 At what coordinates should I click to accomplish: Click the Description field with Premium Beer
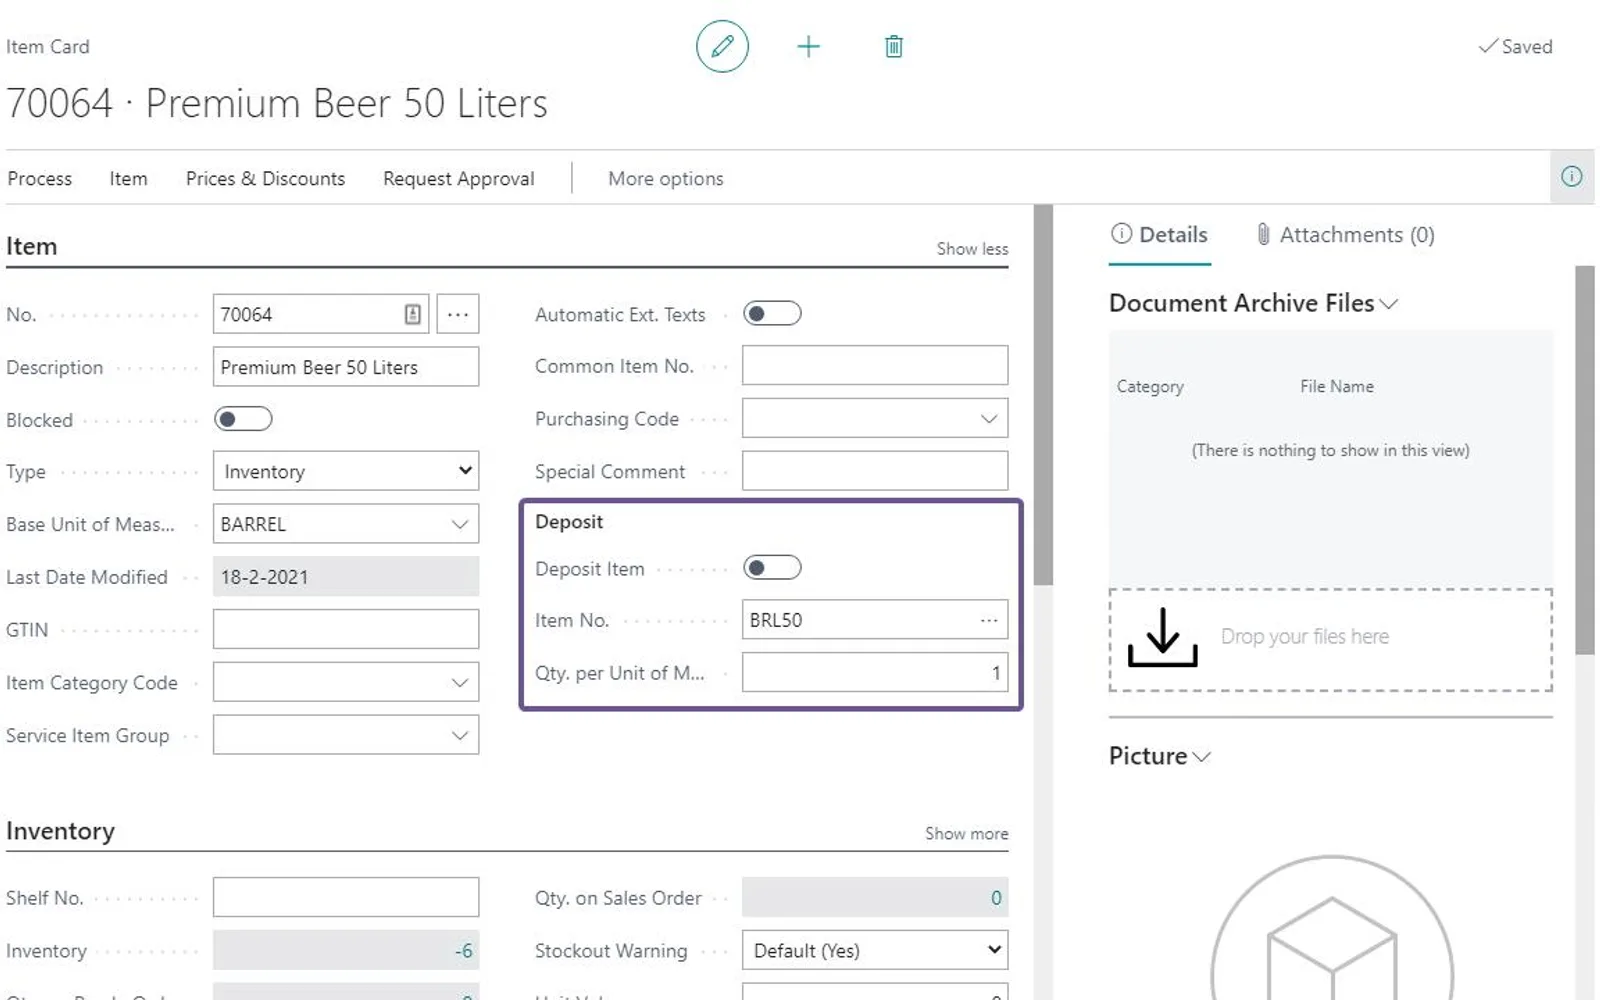click(346, 367)
